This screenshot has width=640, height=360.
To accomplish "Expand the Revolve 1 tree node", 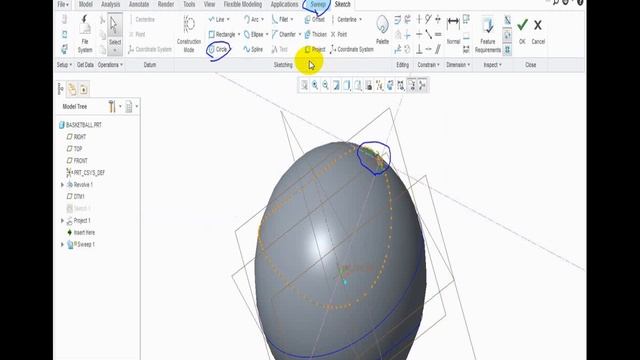I will click(x=62, y=185).
